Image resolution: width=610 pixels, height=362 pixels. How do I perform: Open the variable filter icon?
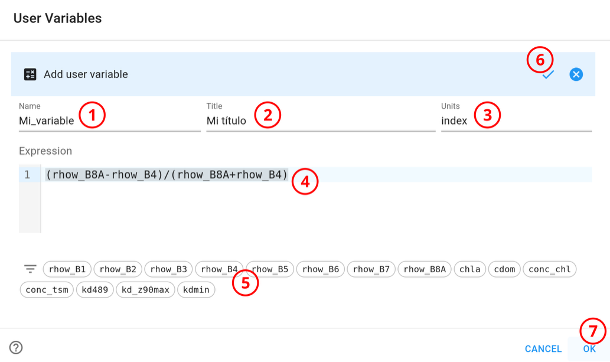pyautogui.click(x=30, y=269)
